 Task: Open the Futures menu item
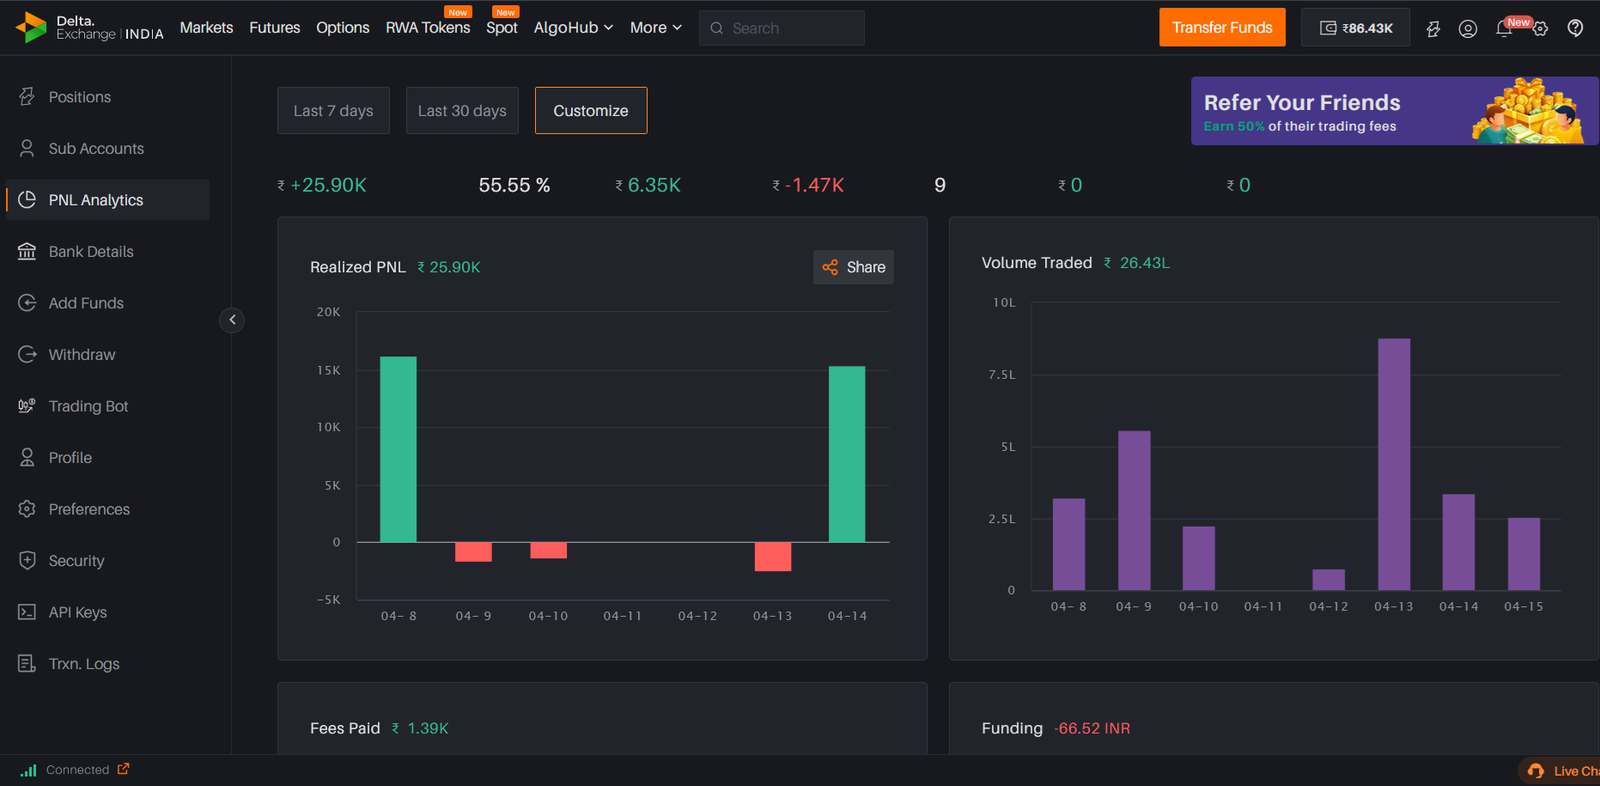pos(274,28)
